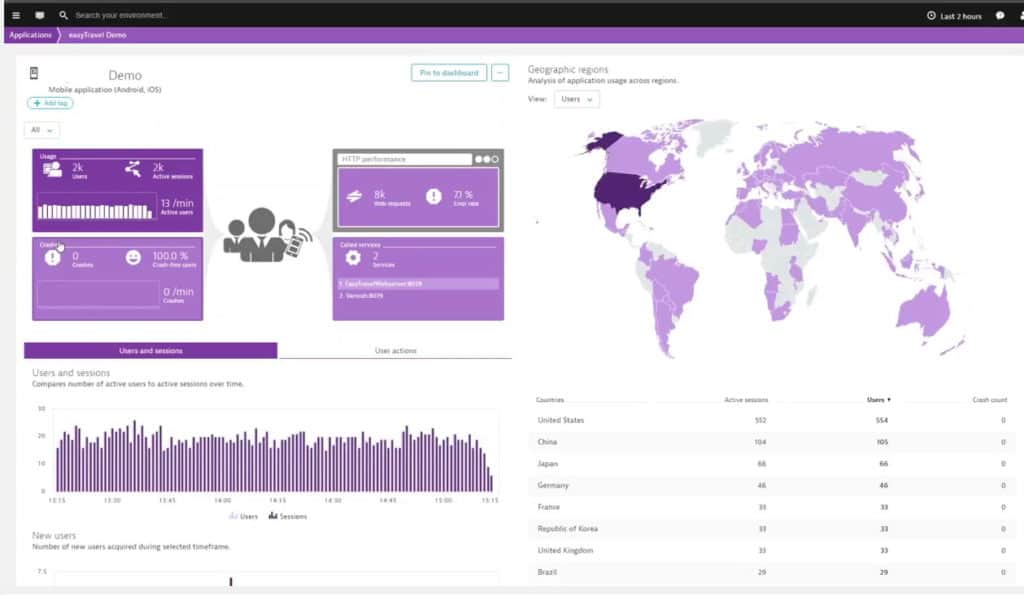Image resolution: width=1024 pixels, height=595 pixels.
Task: Select the Brazil table row
Action: 772,572
